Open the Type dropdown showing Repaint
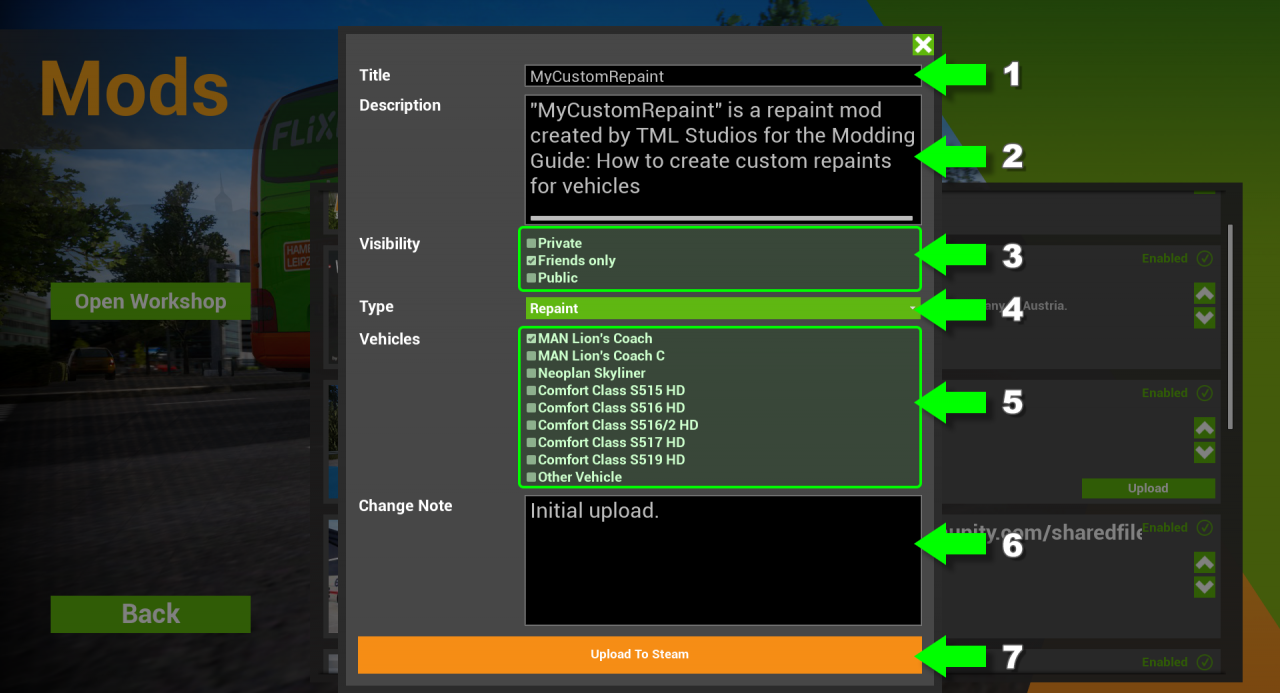The image size is (1280, 693). coord(722,308)
